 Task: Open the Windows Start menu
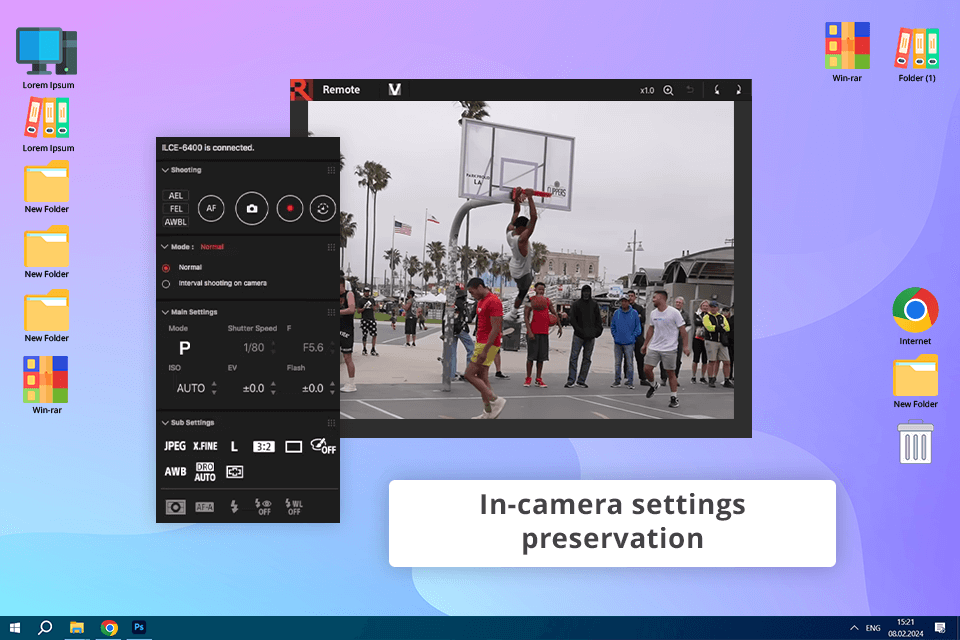pyautogui.click(x=15, y=628)
